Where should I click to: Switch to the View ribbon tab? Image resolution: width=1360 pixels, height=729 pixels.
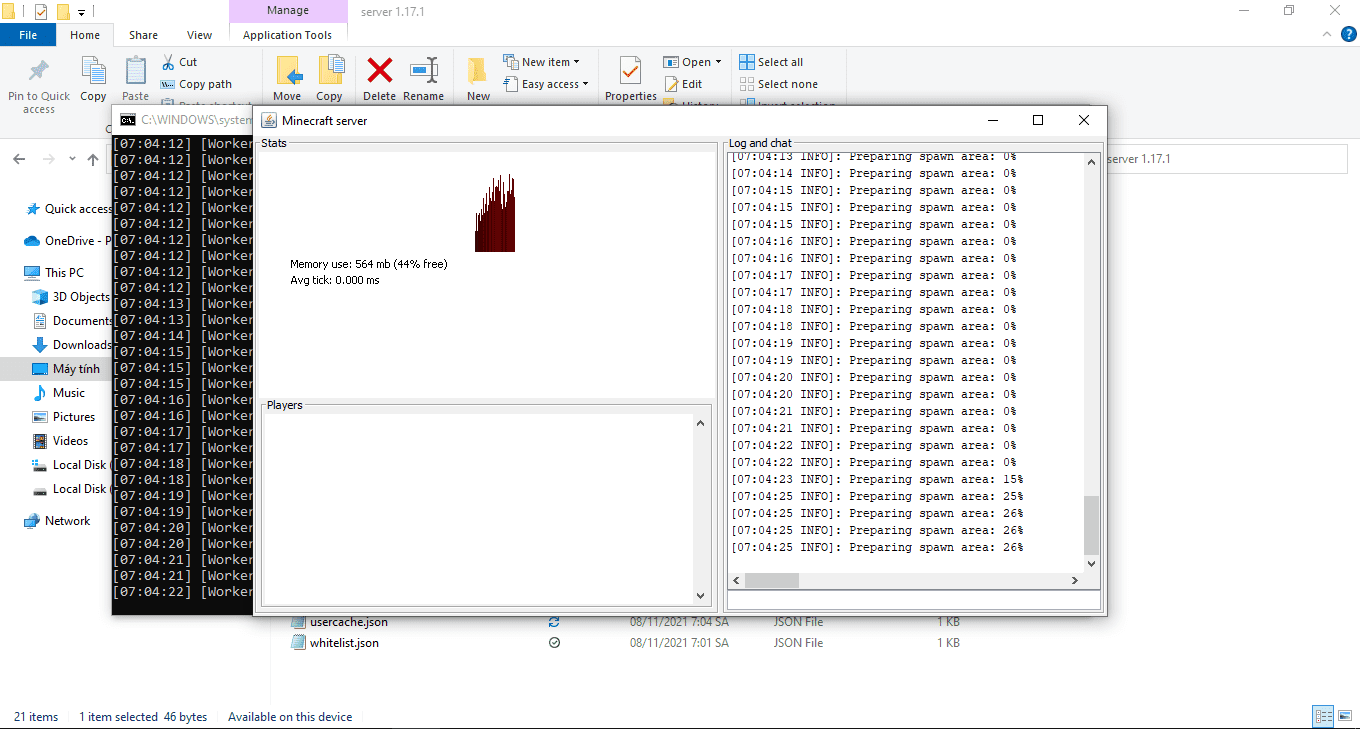(199, 35)
